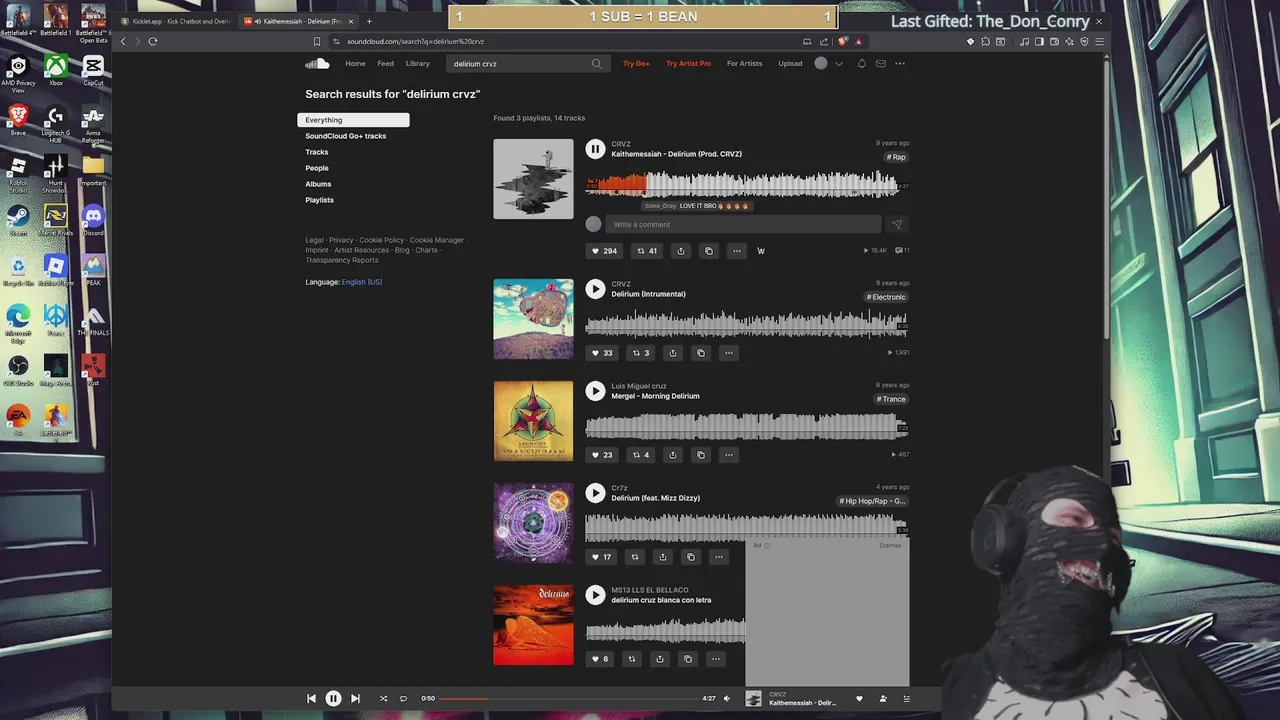Image resolution: width=1280 pixels, height=720 pixels.
Task: Open more menu for Delirium (Intrumental)
Action: 729,353
